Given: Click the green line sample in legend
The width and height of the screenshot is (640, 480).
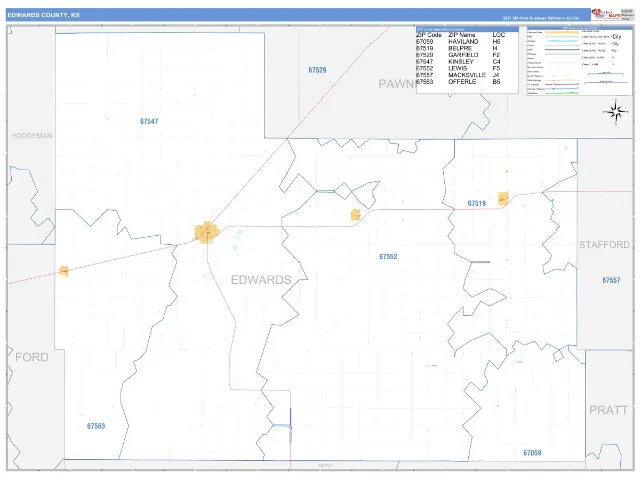Looking at the screenshot, I should (562, 93).
